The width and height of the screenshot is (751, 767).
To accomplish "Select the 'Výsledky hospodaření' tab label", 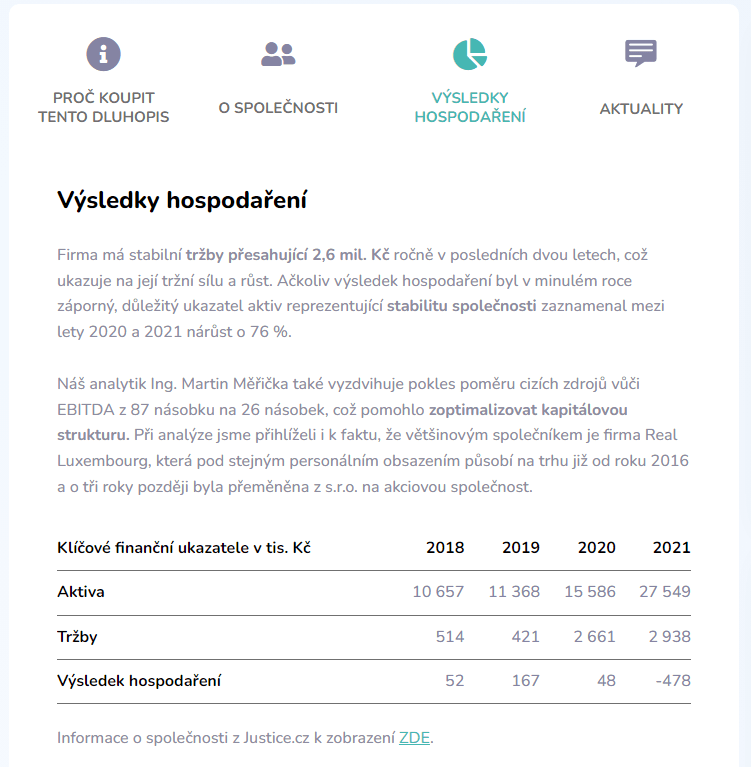I will 470,108.
